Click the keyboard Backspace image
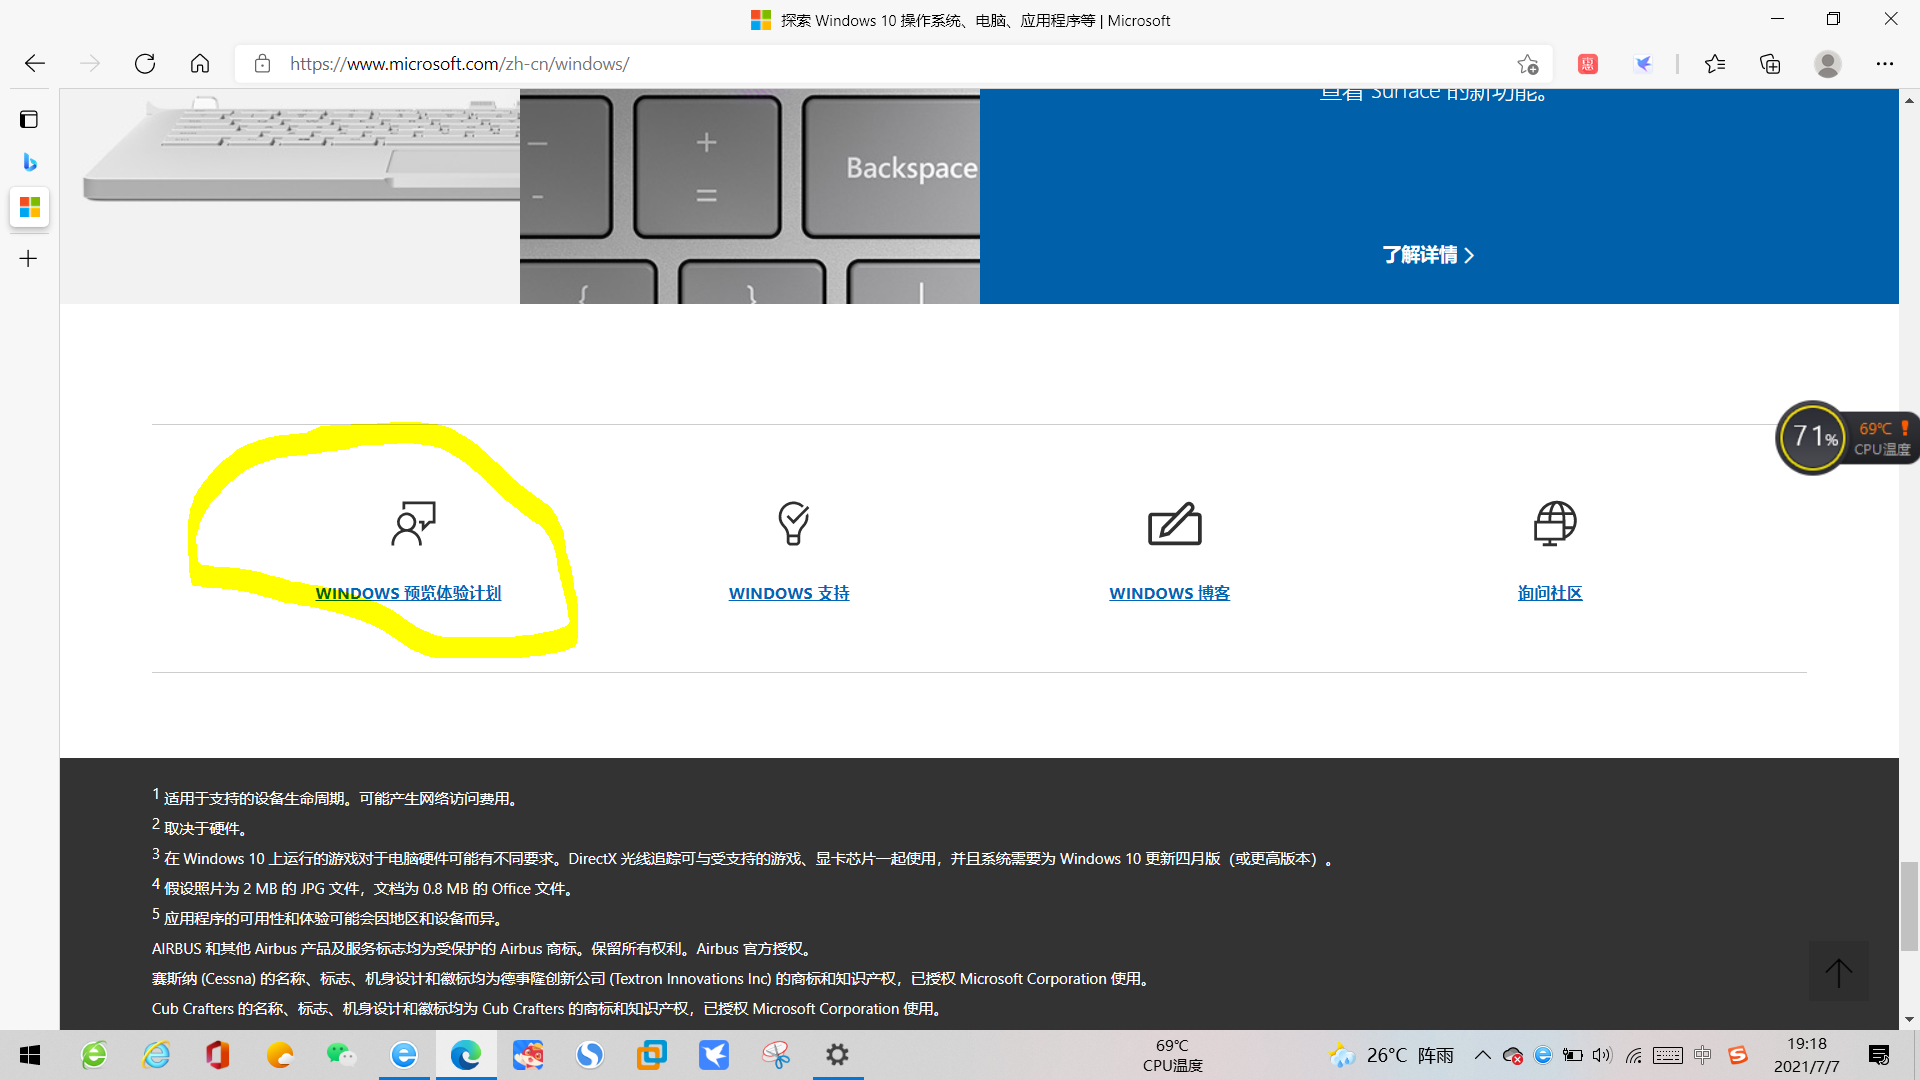 (x=750, y=196)
